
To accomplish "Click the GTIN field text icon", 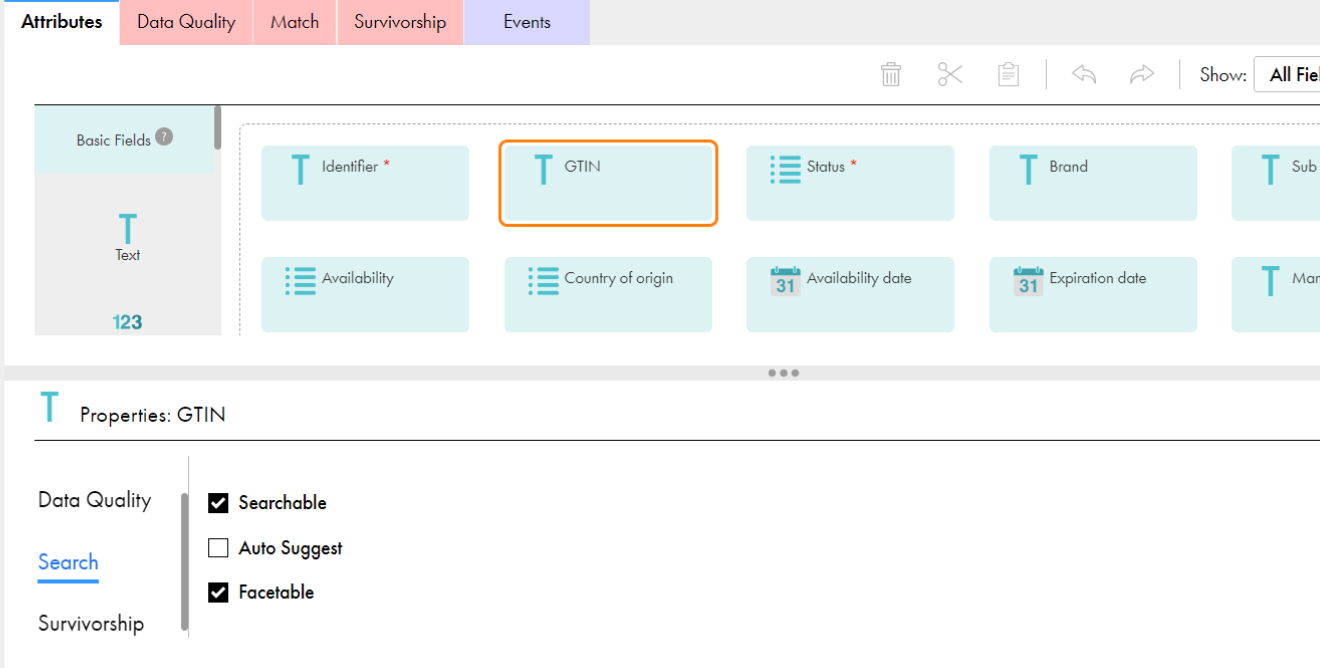I will point(543,170).
